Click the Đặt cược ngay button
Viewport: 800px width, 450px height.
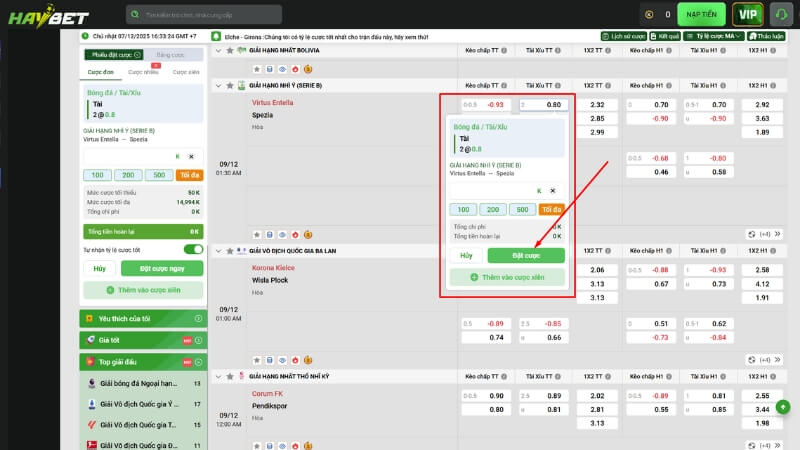tap(162, 268)
